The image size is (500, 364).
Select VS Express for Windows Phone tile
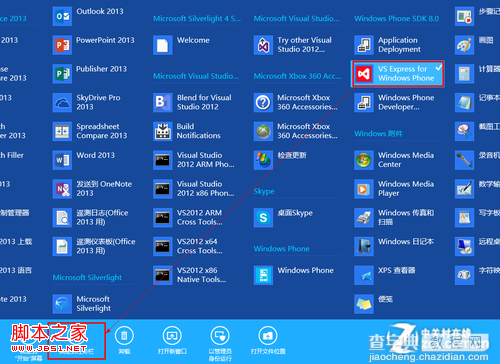398,74
